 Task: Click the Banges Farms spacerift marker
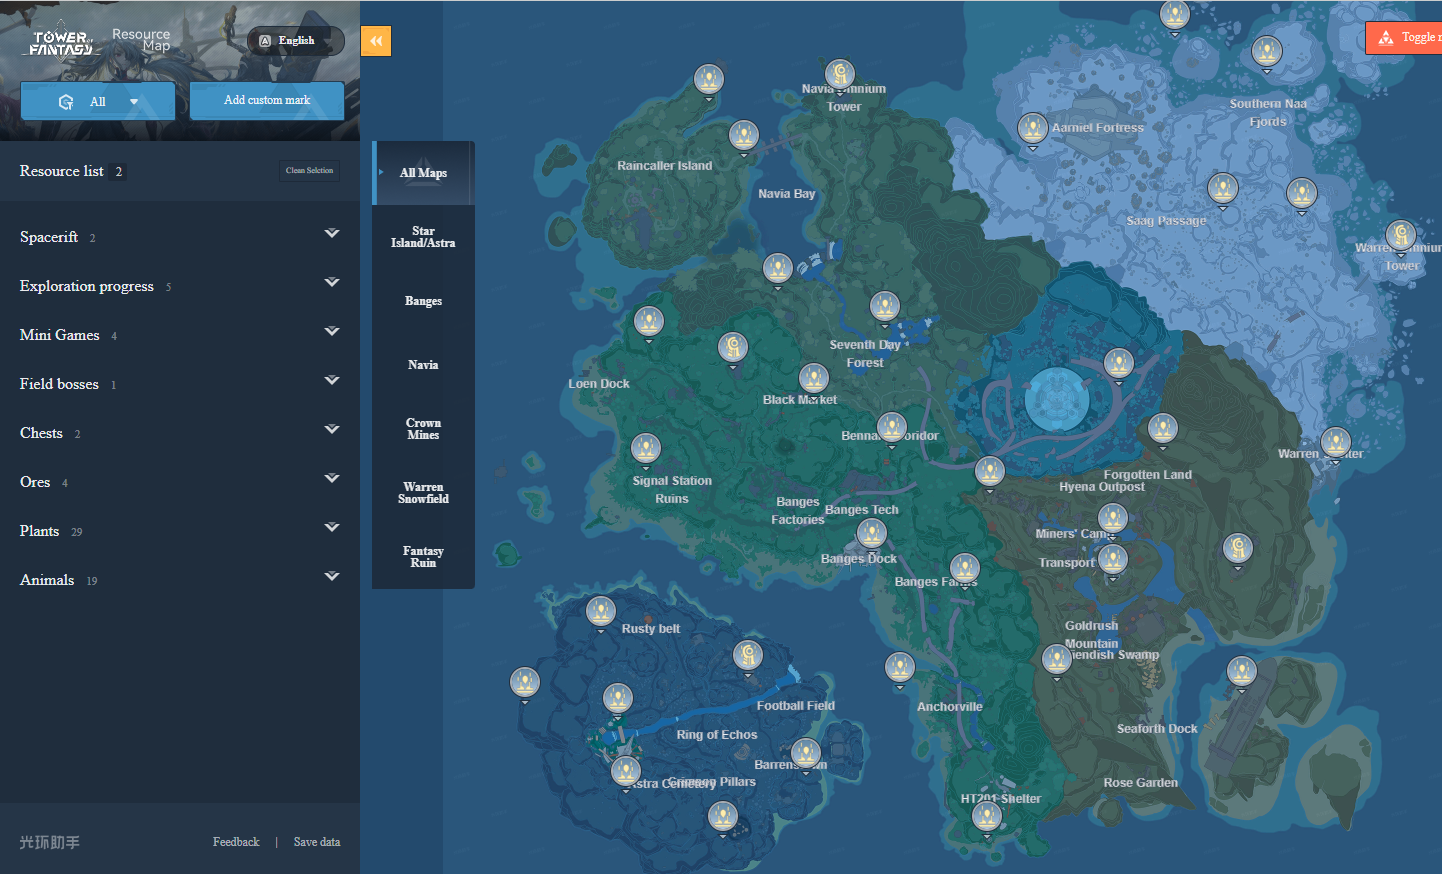[965, 569]
